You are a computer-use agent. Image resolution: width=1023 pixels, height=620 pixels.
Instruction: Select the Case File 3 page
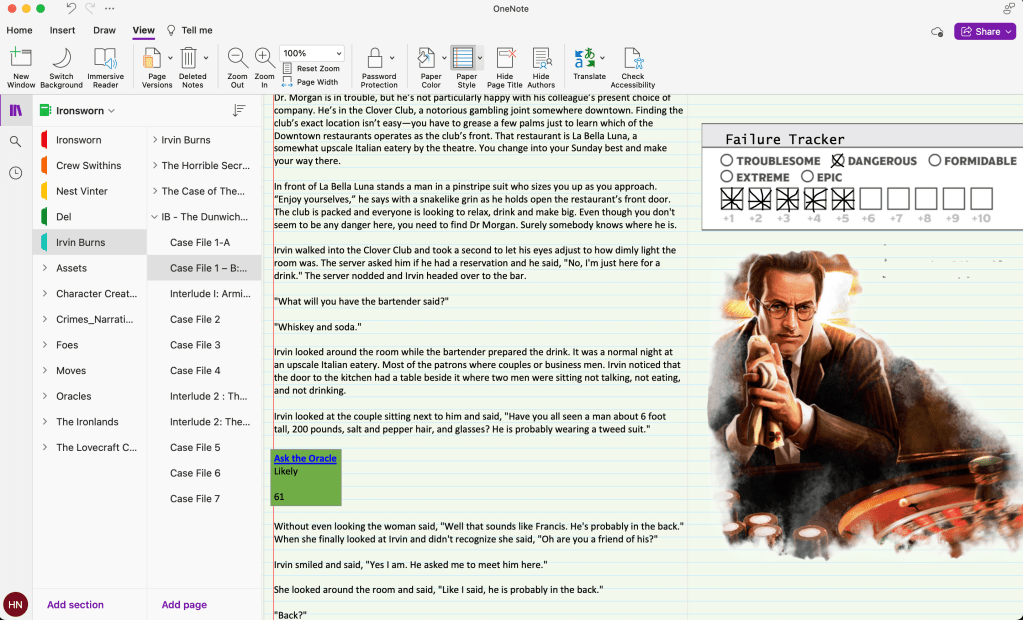tap(195, 345)
